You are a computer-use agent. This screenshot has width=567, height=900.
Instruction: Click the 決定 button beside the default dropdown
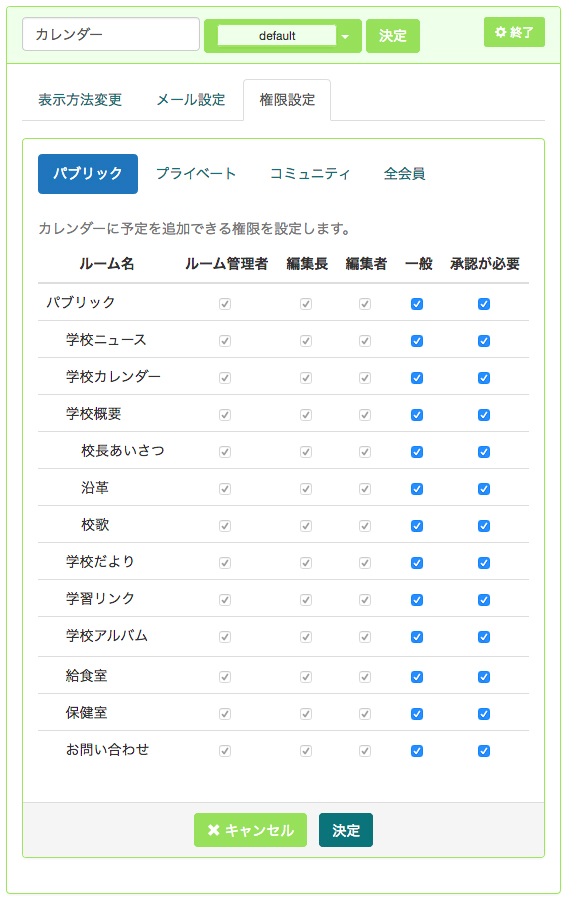pyautogui.click(x=393, y=36)
